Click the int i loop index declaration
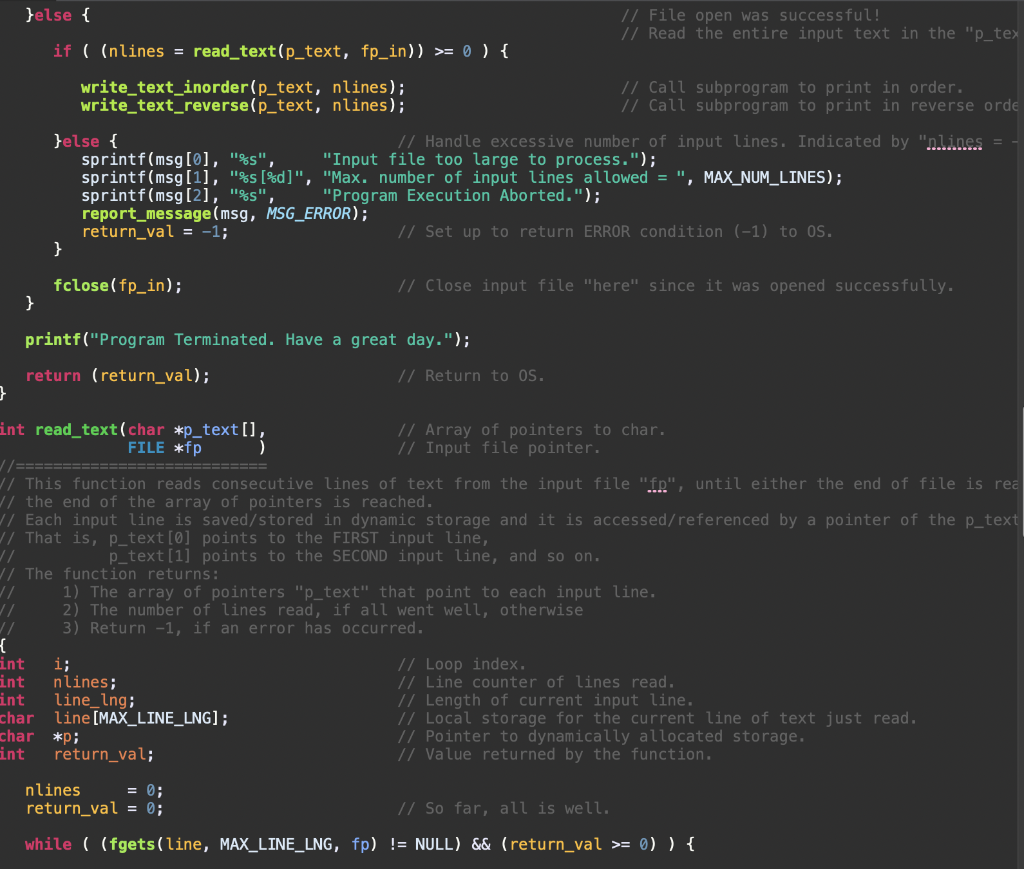 click(x=35, y=665)
